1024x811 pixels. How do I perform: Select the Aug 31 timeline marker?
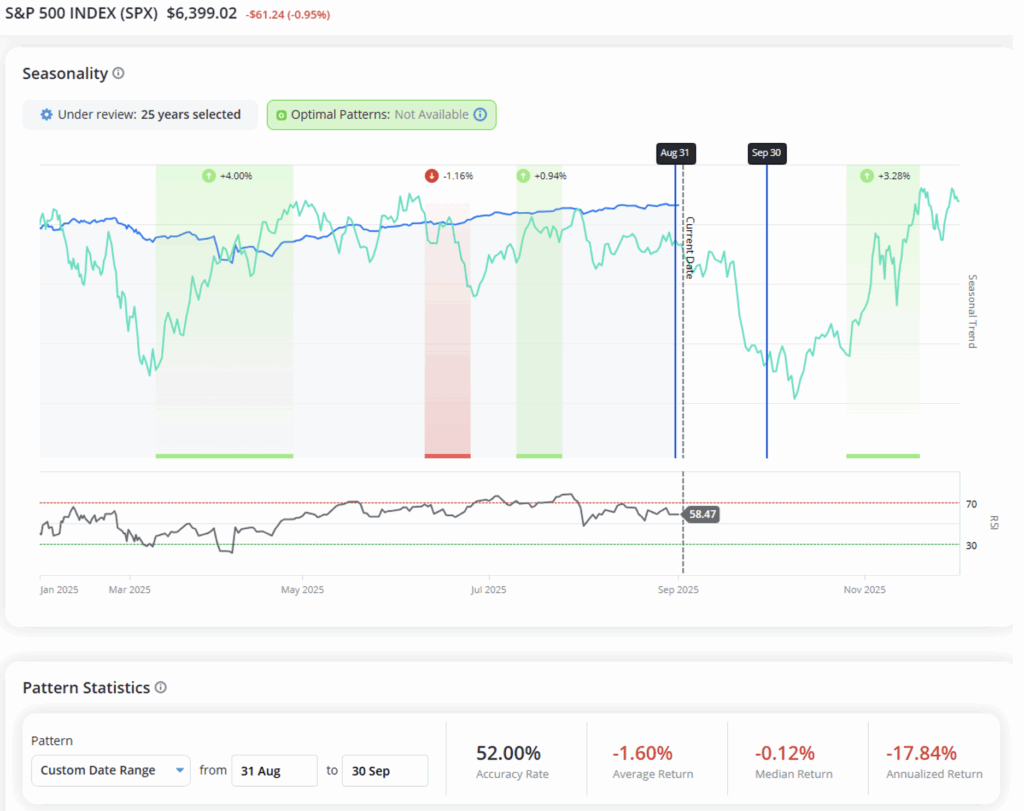pyautogui.click(x=675, y=153)
